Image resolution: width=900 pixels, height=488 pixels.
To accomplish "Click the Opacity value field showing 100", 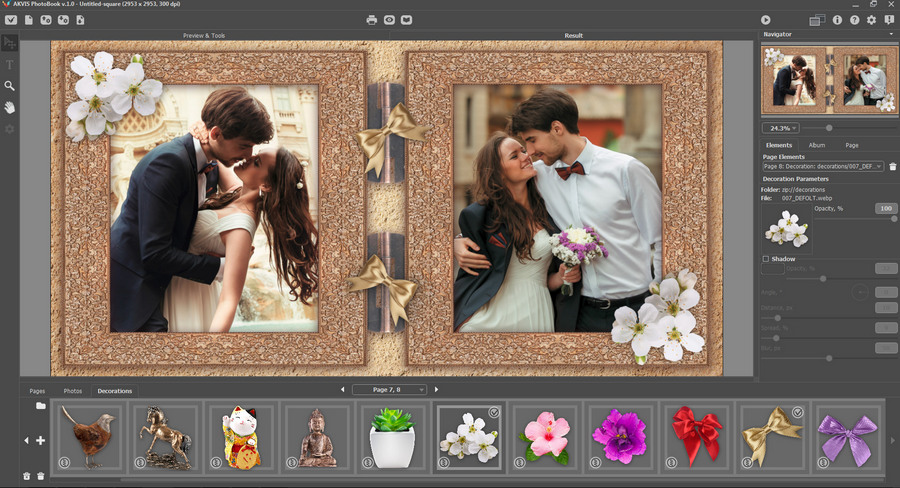I will pos(886,208).
